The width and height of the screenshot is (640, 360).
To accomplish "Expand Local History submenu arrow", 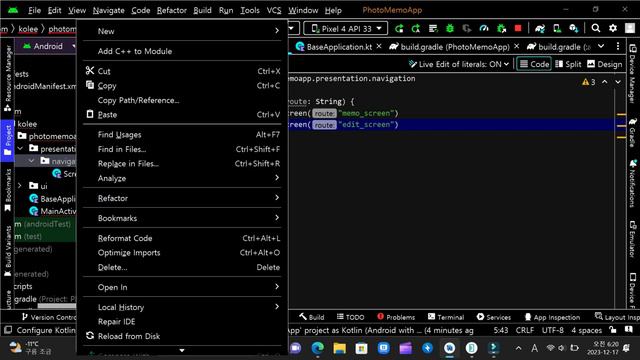I will [277, 307].
